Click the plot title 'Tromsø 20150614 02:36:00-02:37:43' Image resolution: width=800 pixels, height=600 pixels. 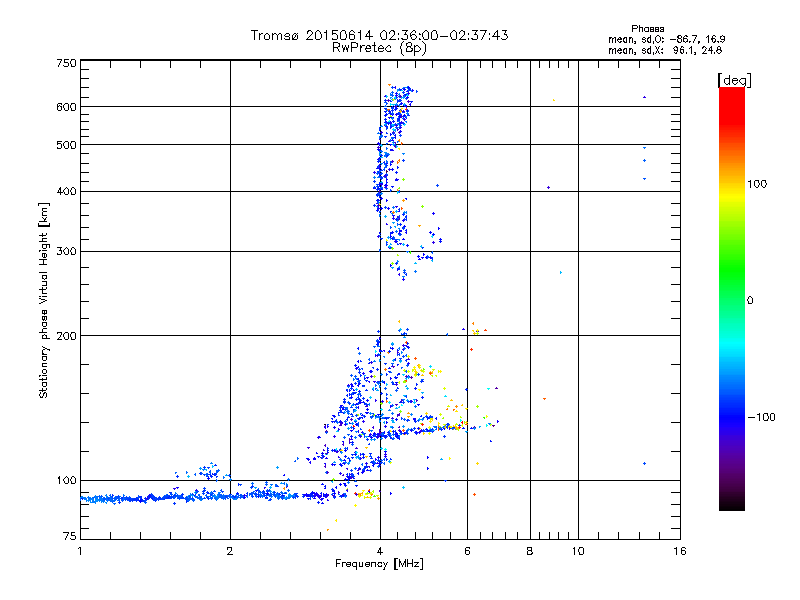point(379,35)
